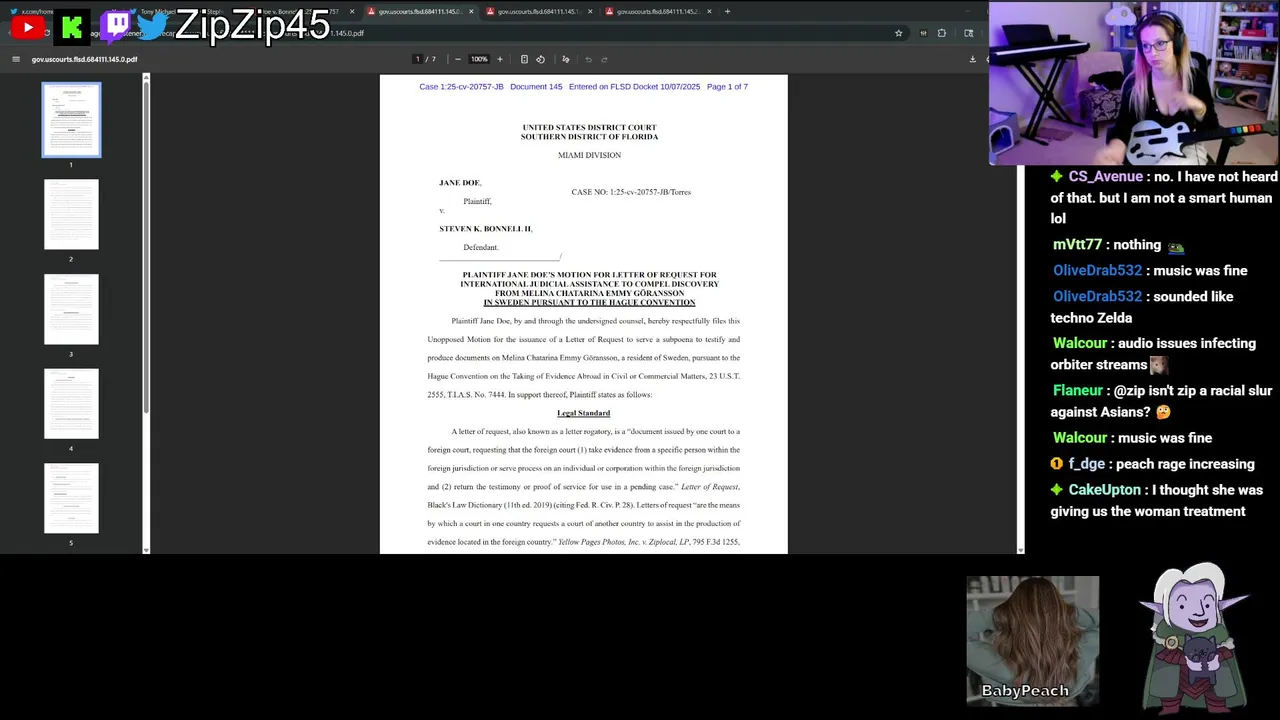Image resolution: width=1280 pixels, height=720 pixels.
Task: Switch to the third gov.uscourts PDF tab
Action: pos(656,12)
